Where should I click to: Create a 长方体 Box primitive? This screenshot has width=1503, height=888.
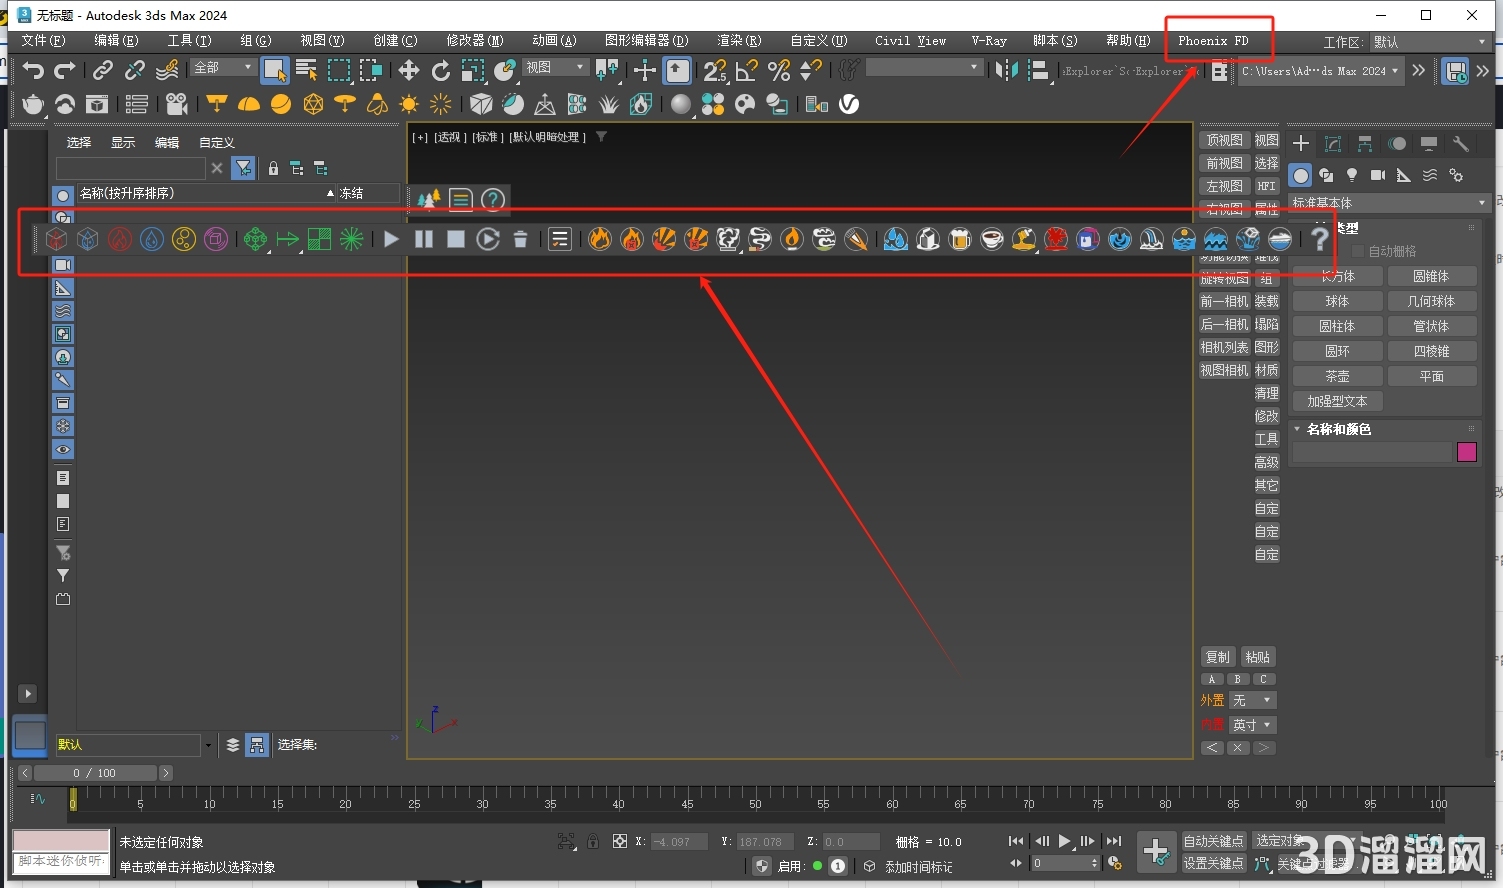click(1336, 276)
